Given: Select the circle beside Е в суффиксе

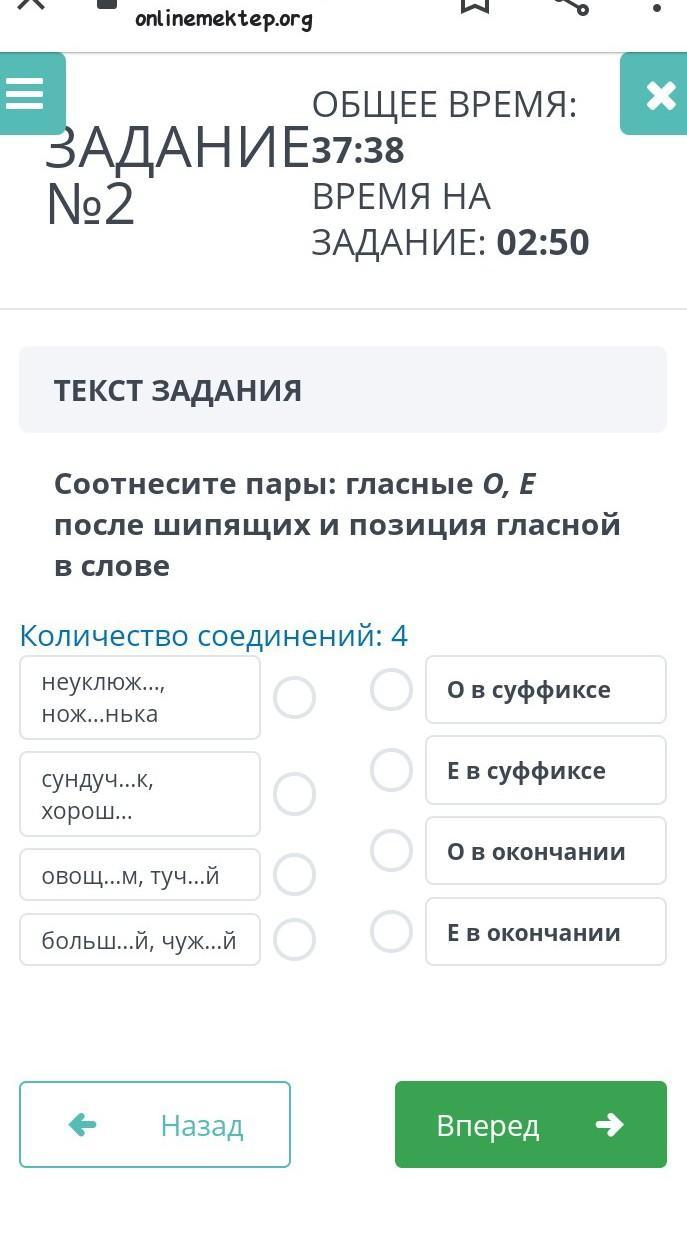Looking at the screenshot, I should click(391, 770).
